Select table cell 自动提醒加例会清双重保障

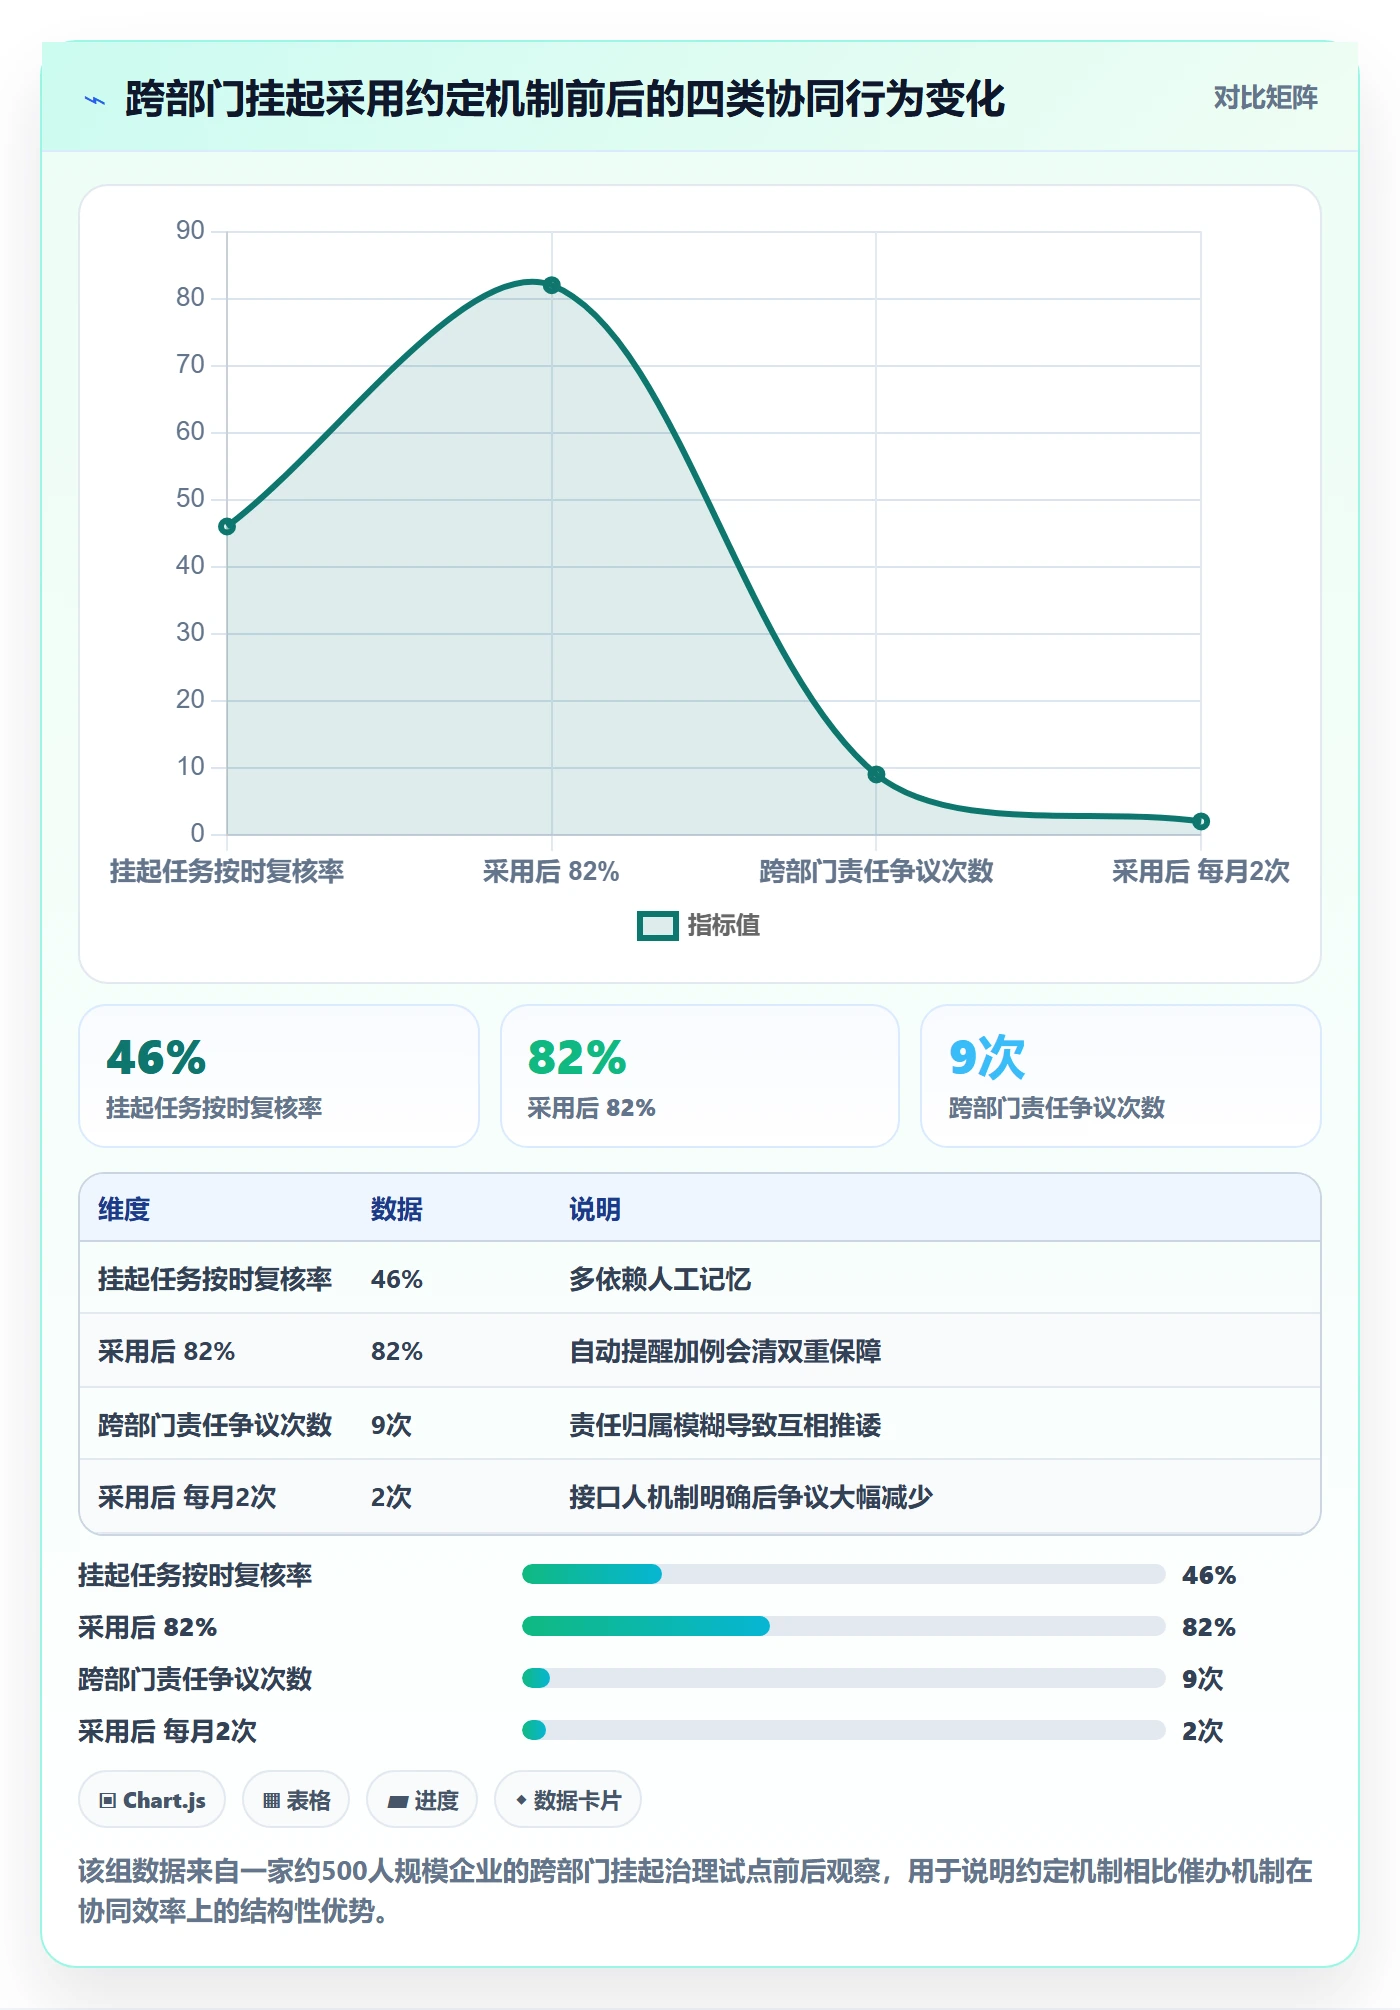coord(725,1352)
